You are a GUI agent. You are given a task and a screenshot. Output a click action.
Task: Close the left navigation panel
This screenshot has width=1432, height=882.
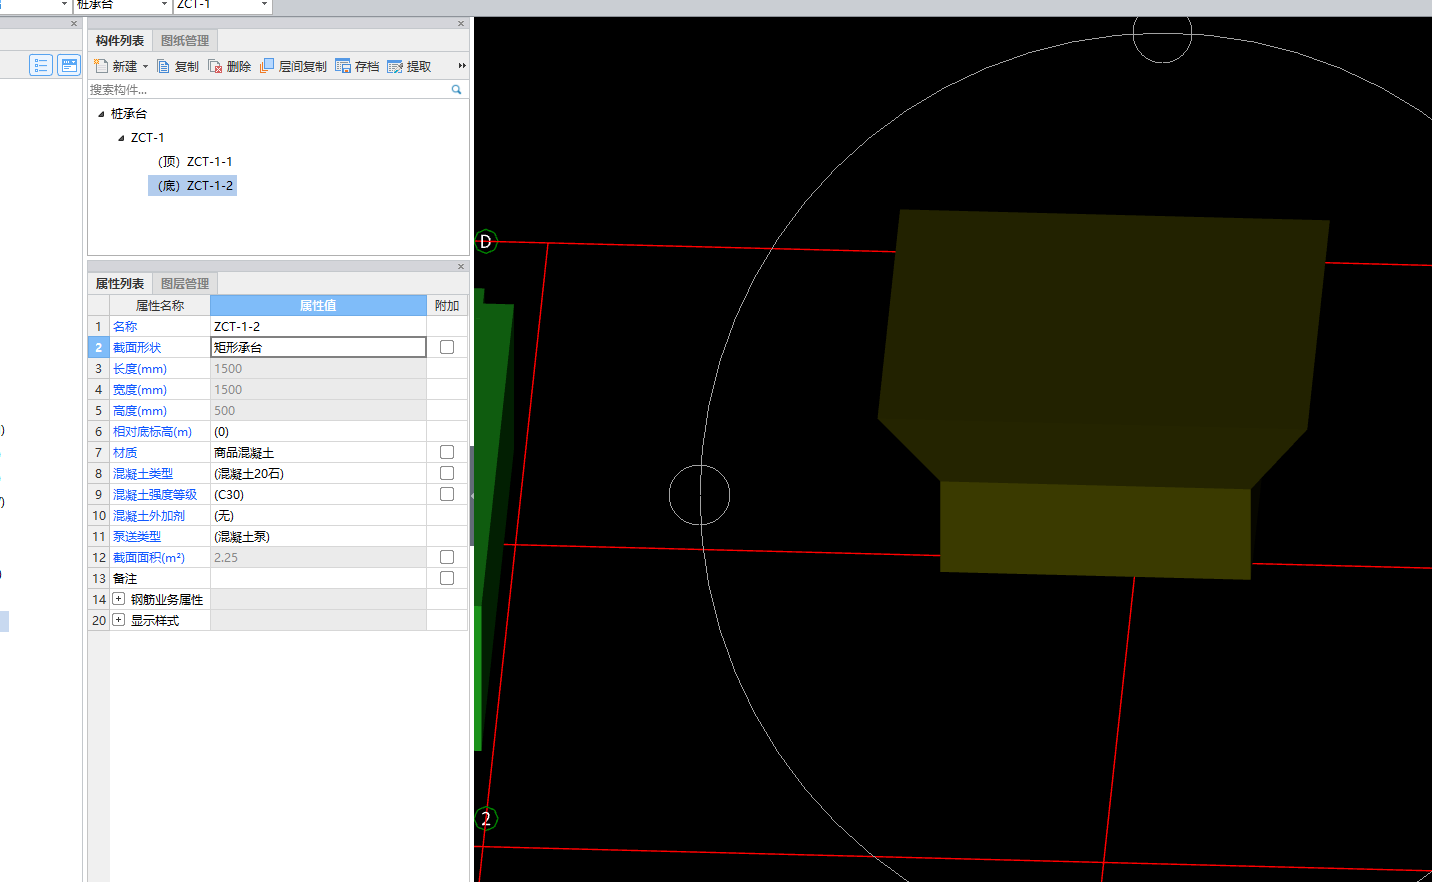click(74, 23)
